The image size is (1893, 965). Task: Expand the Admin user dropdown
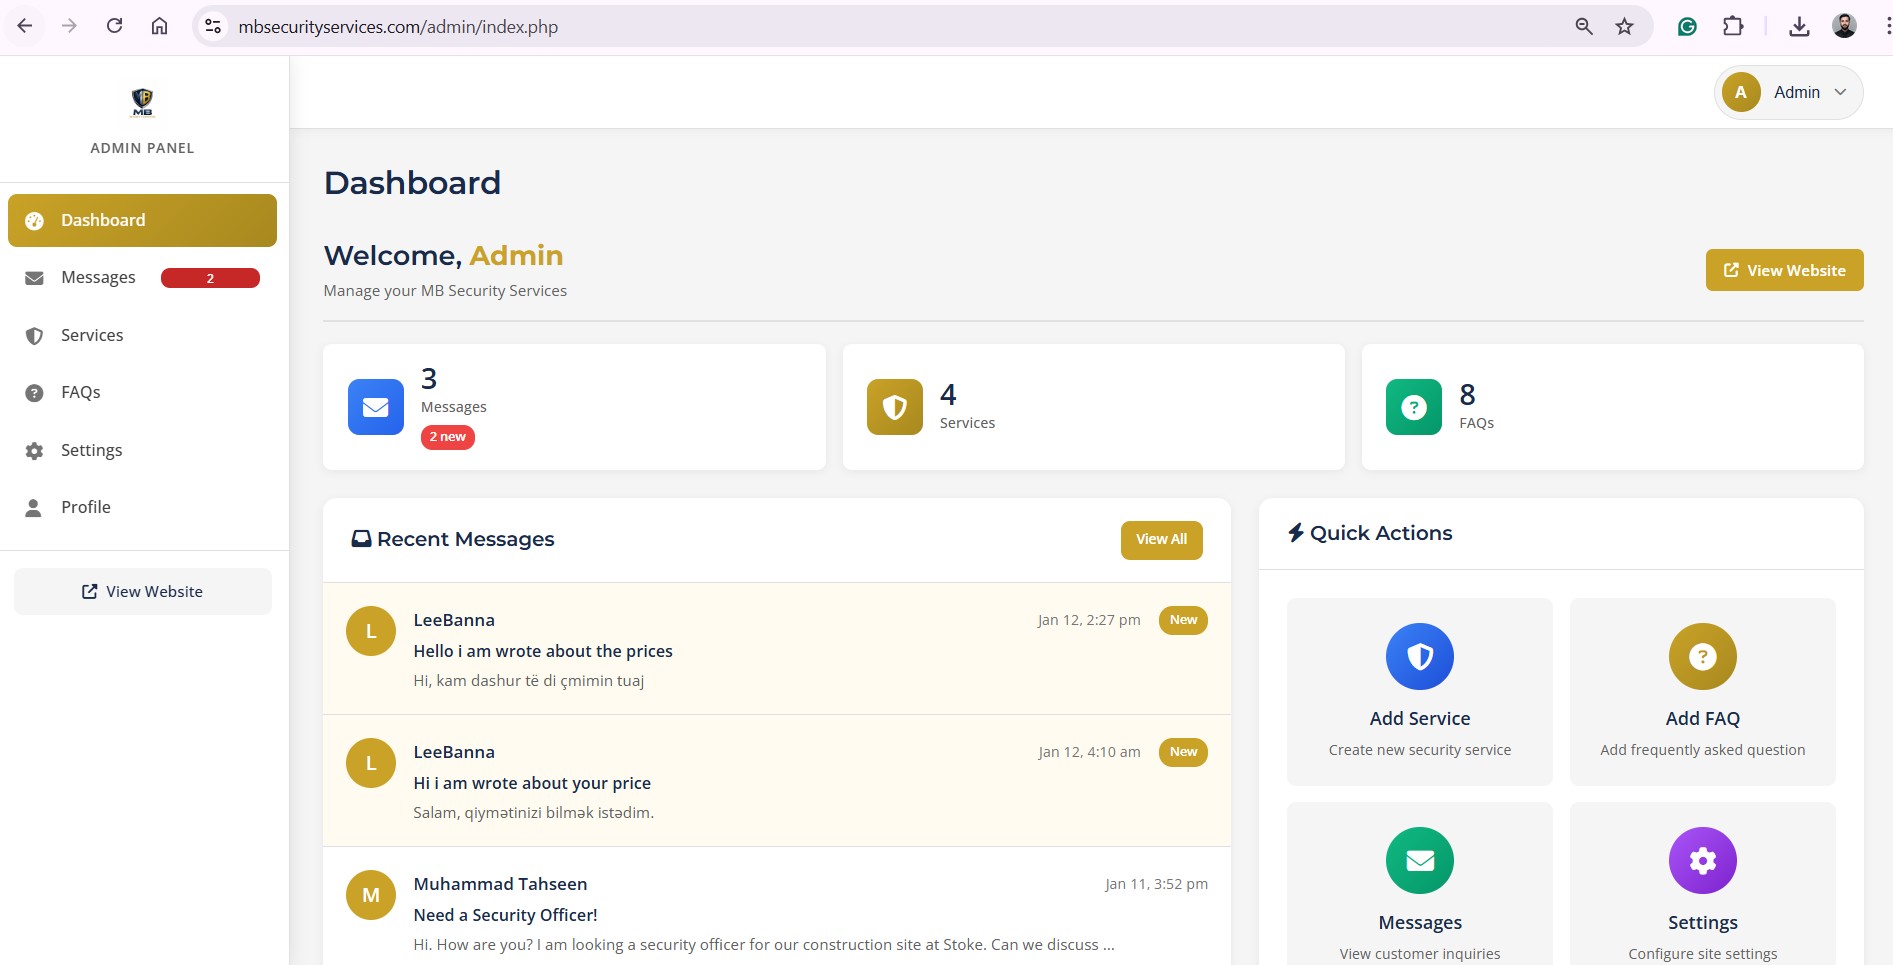(1788, 92)
